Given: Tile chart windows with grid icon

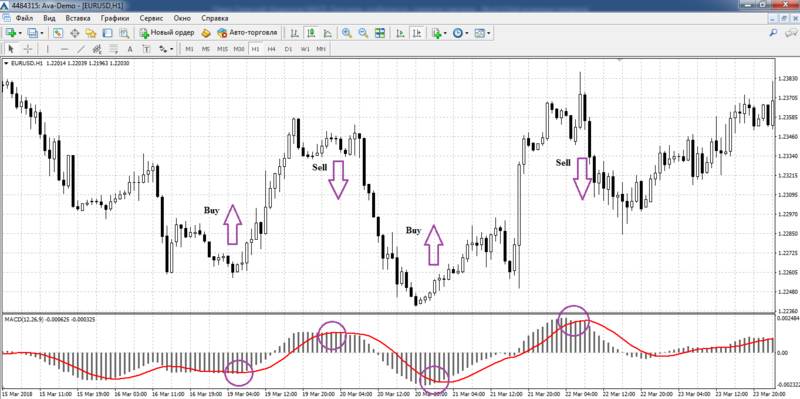Looking at the screenshot, I should pos(380,33).
